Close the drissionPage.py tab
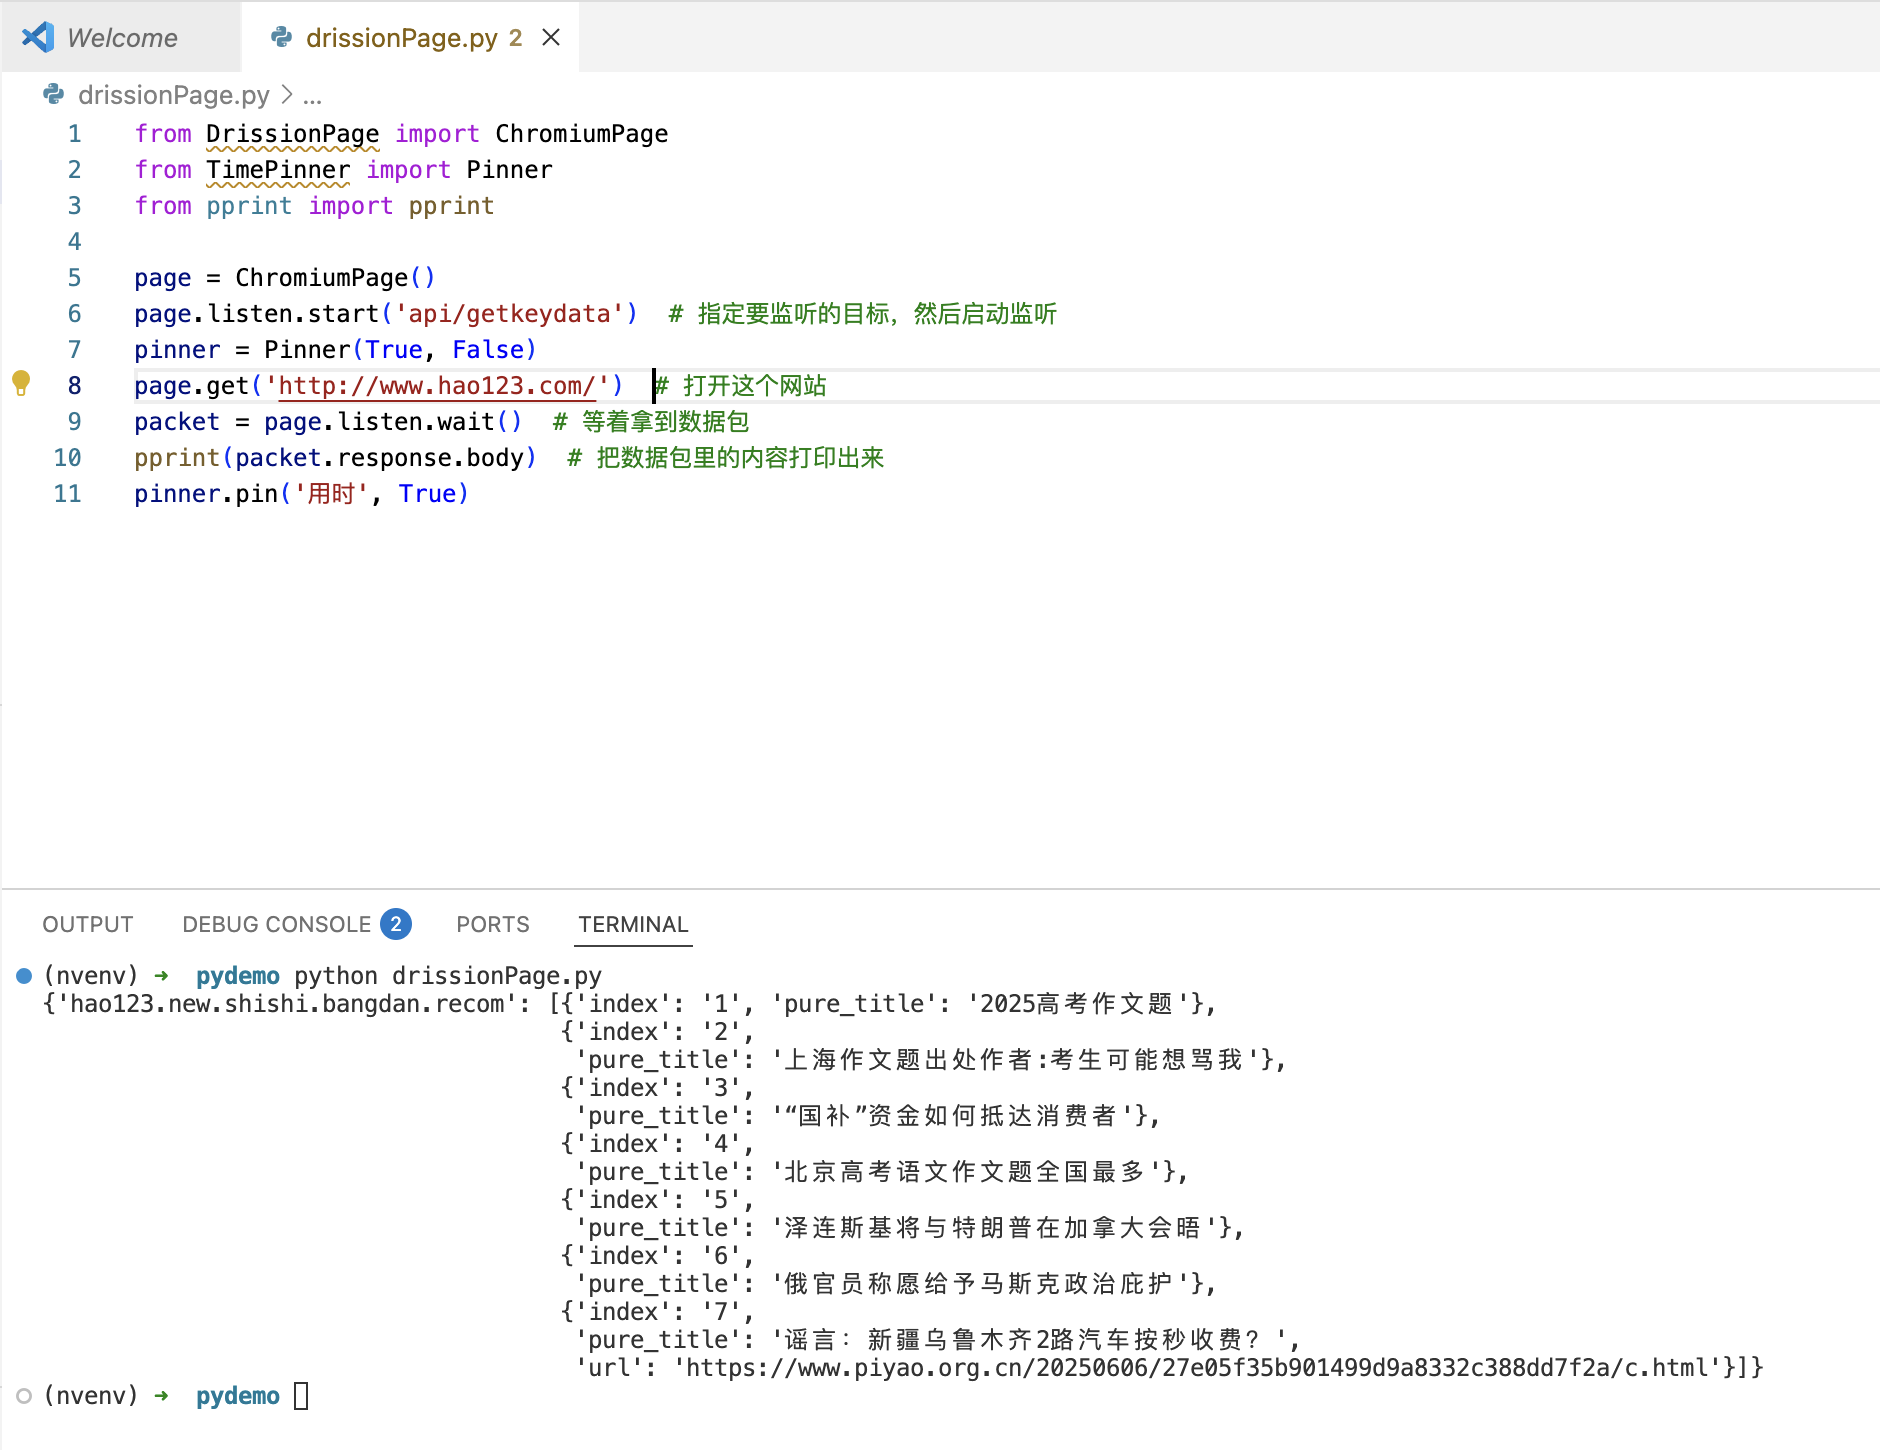Screen dimensions: 1880x1450 (x=550, y=37)
